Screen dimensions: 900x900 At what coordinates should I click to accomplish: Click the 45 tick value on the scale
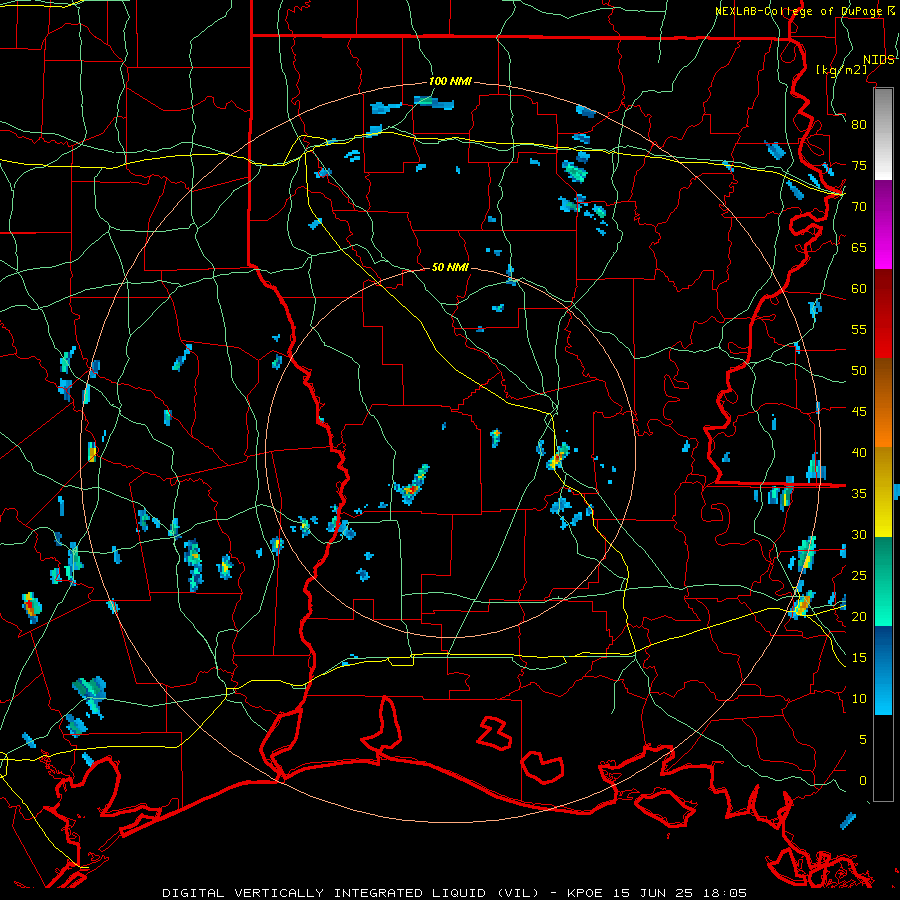(859, 411)
